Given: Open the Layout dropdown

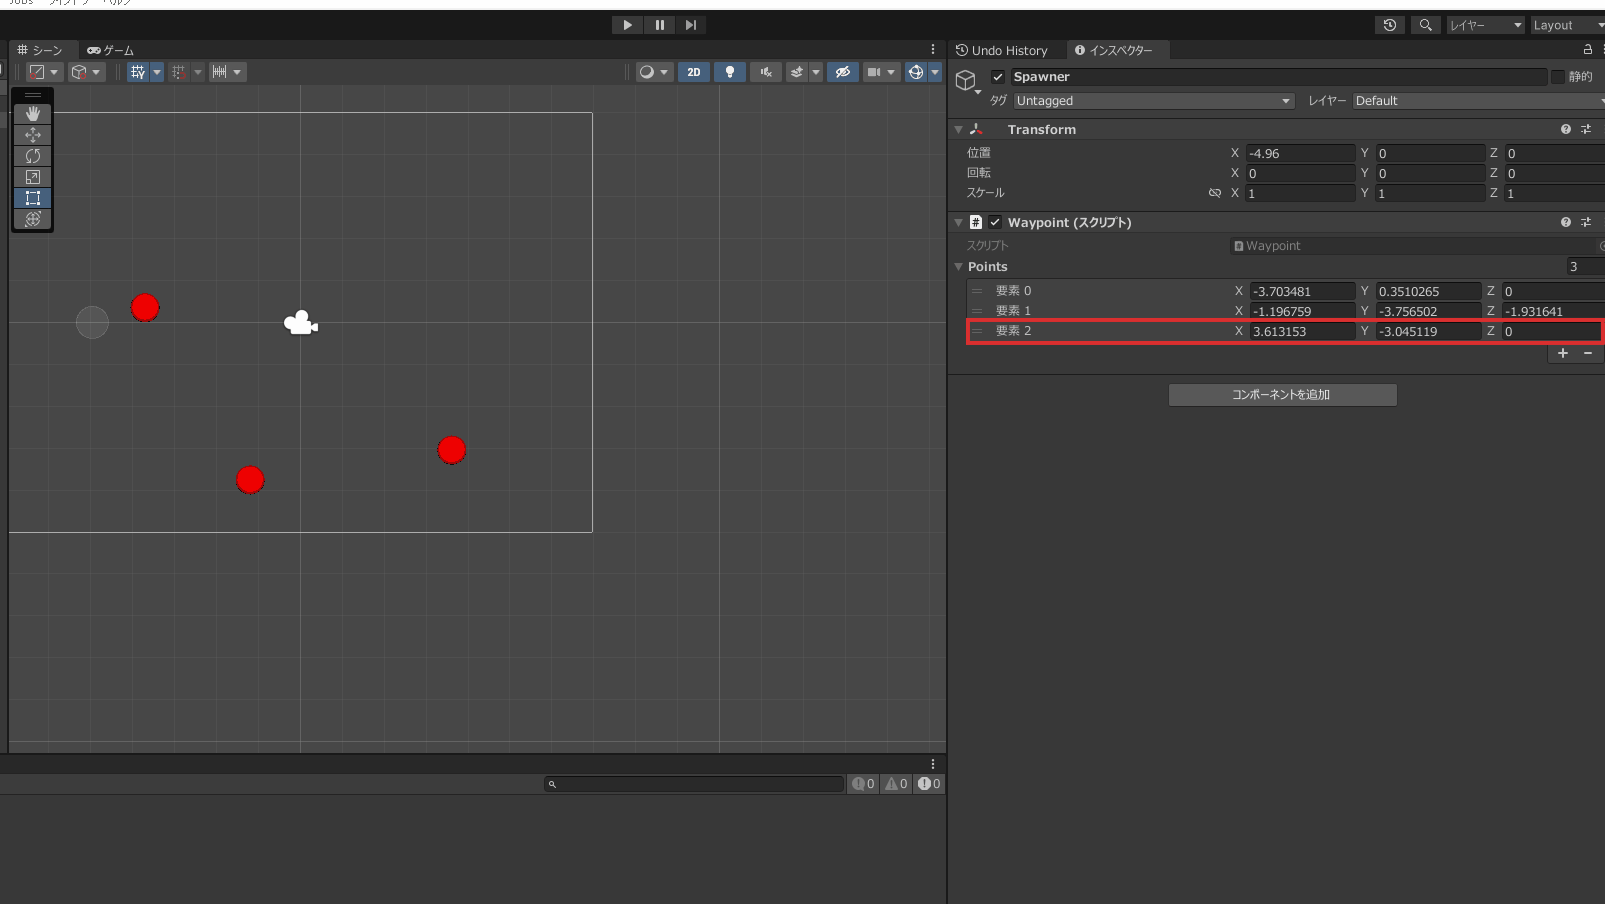Looking at the screenshot, I should 1565,25.
